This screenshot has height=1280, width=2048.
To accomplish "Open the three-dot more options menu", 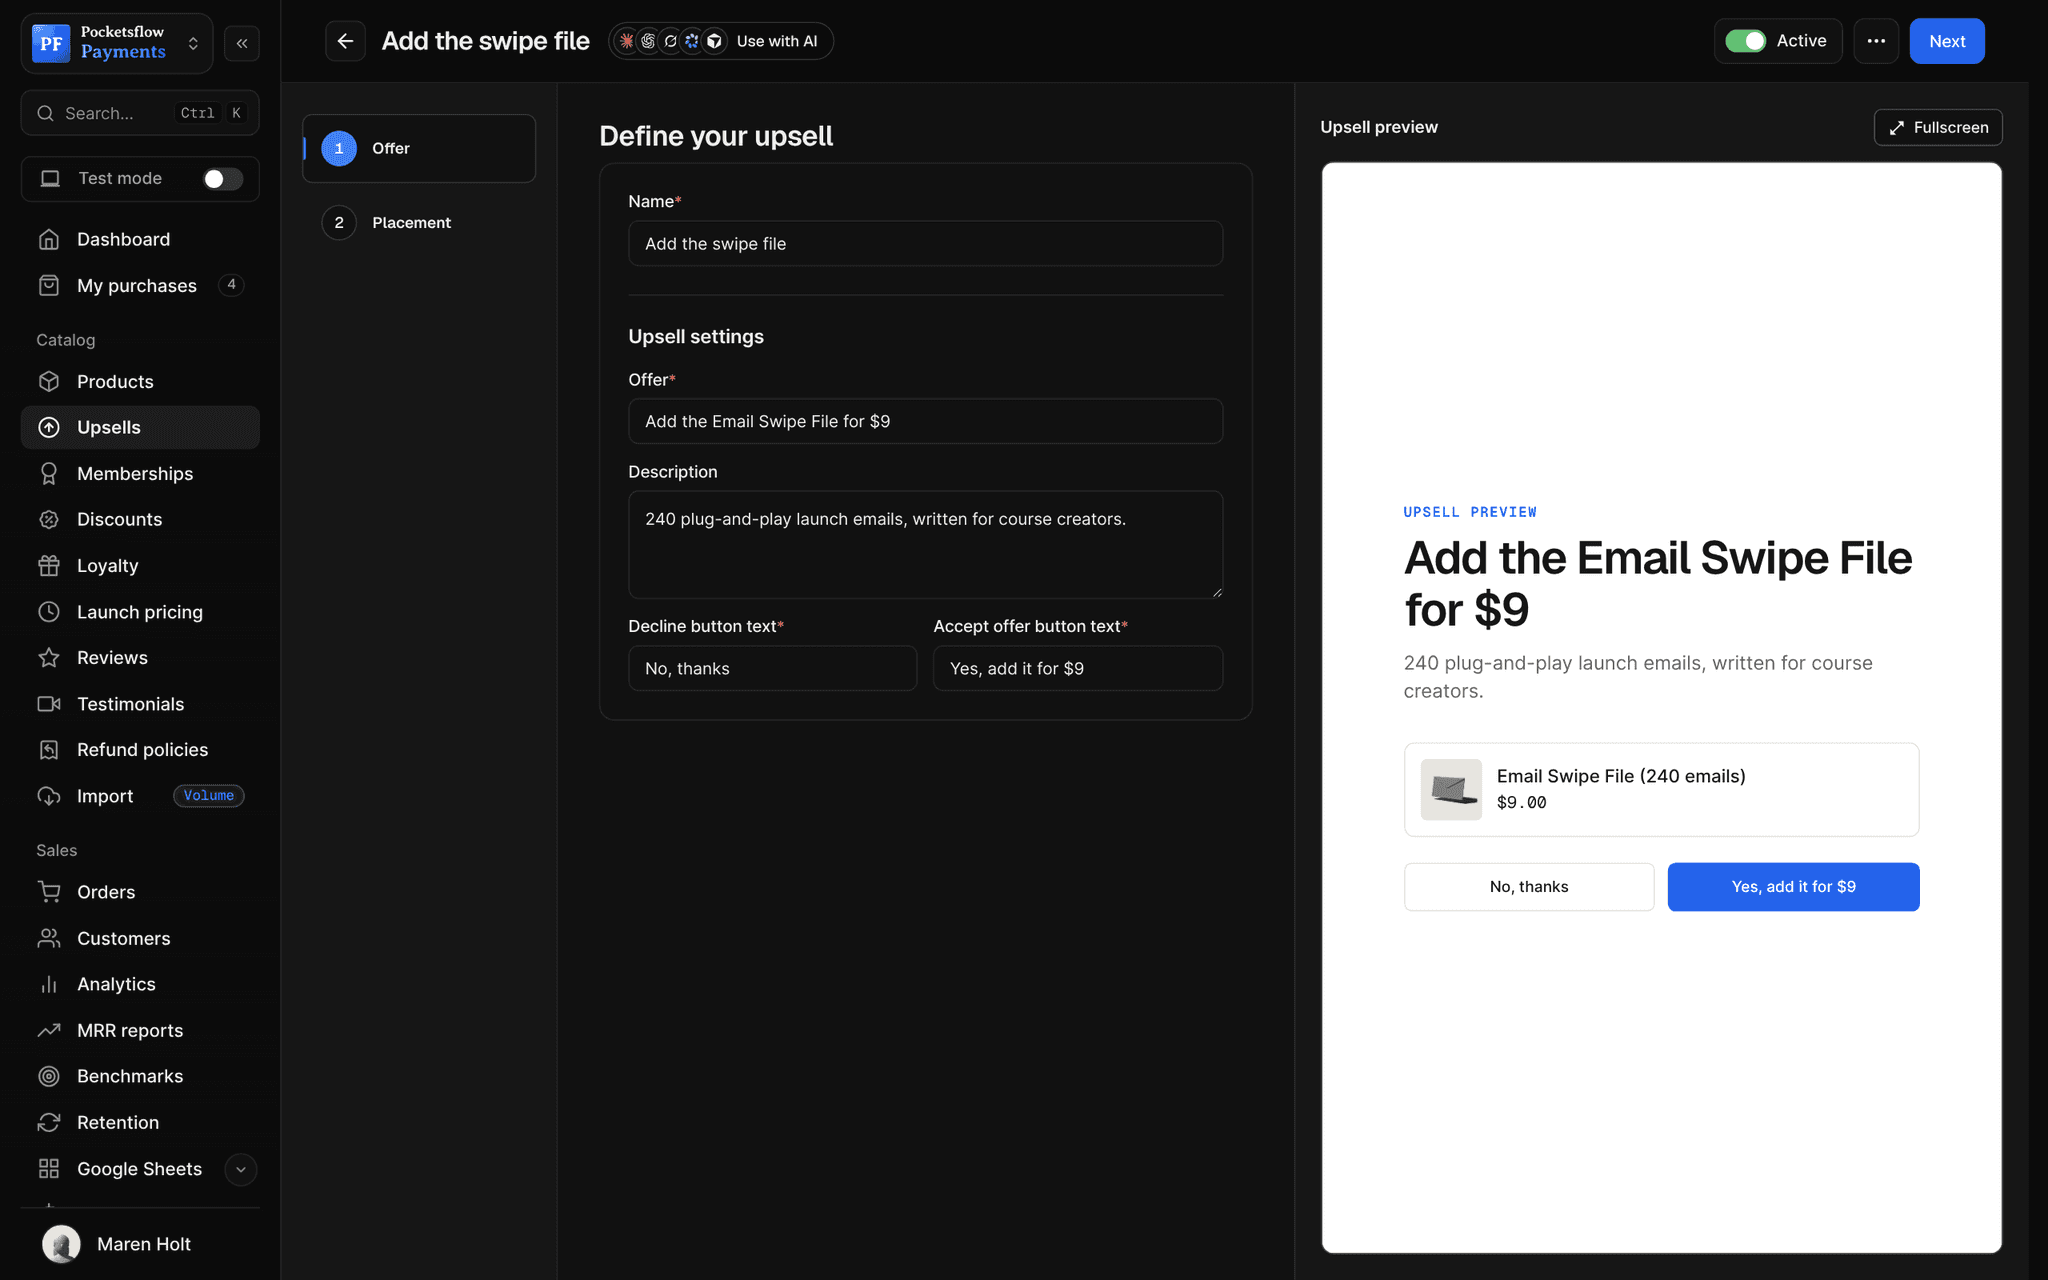I will pos(1876,41).
